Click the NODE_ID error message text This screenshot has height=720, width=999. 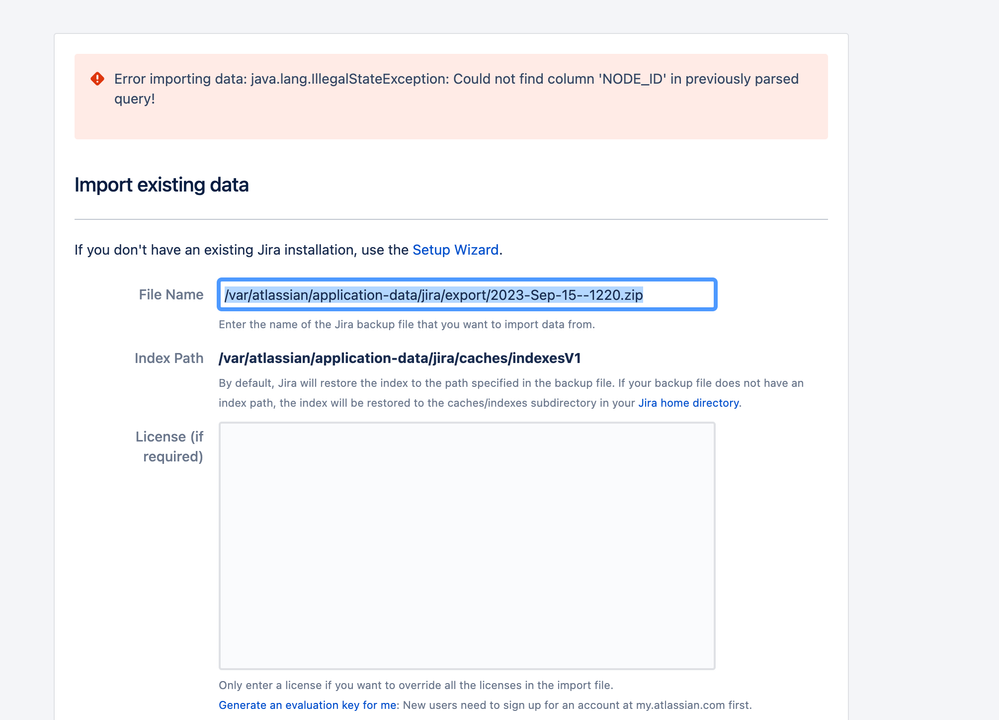point(456,89)
